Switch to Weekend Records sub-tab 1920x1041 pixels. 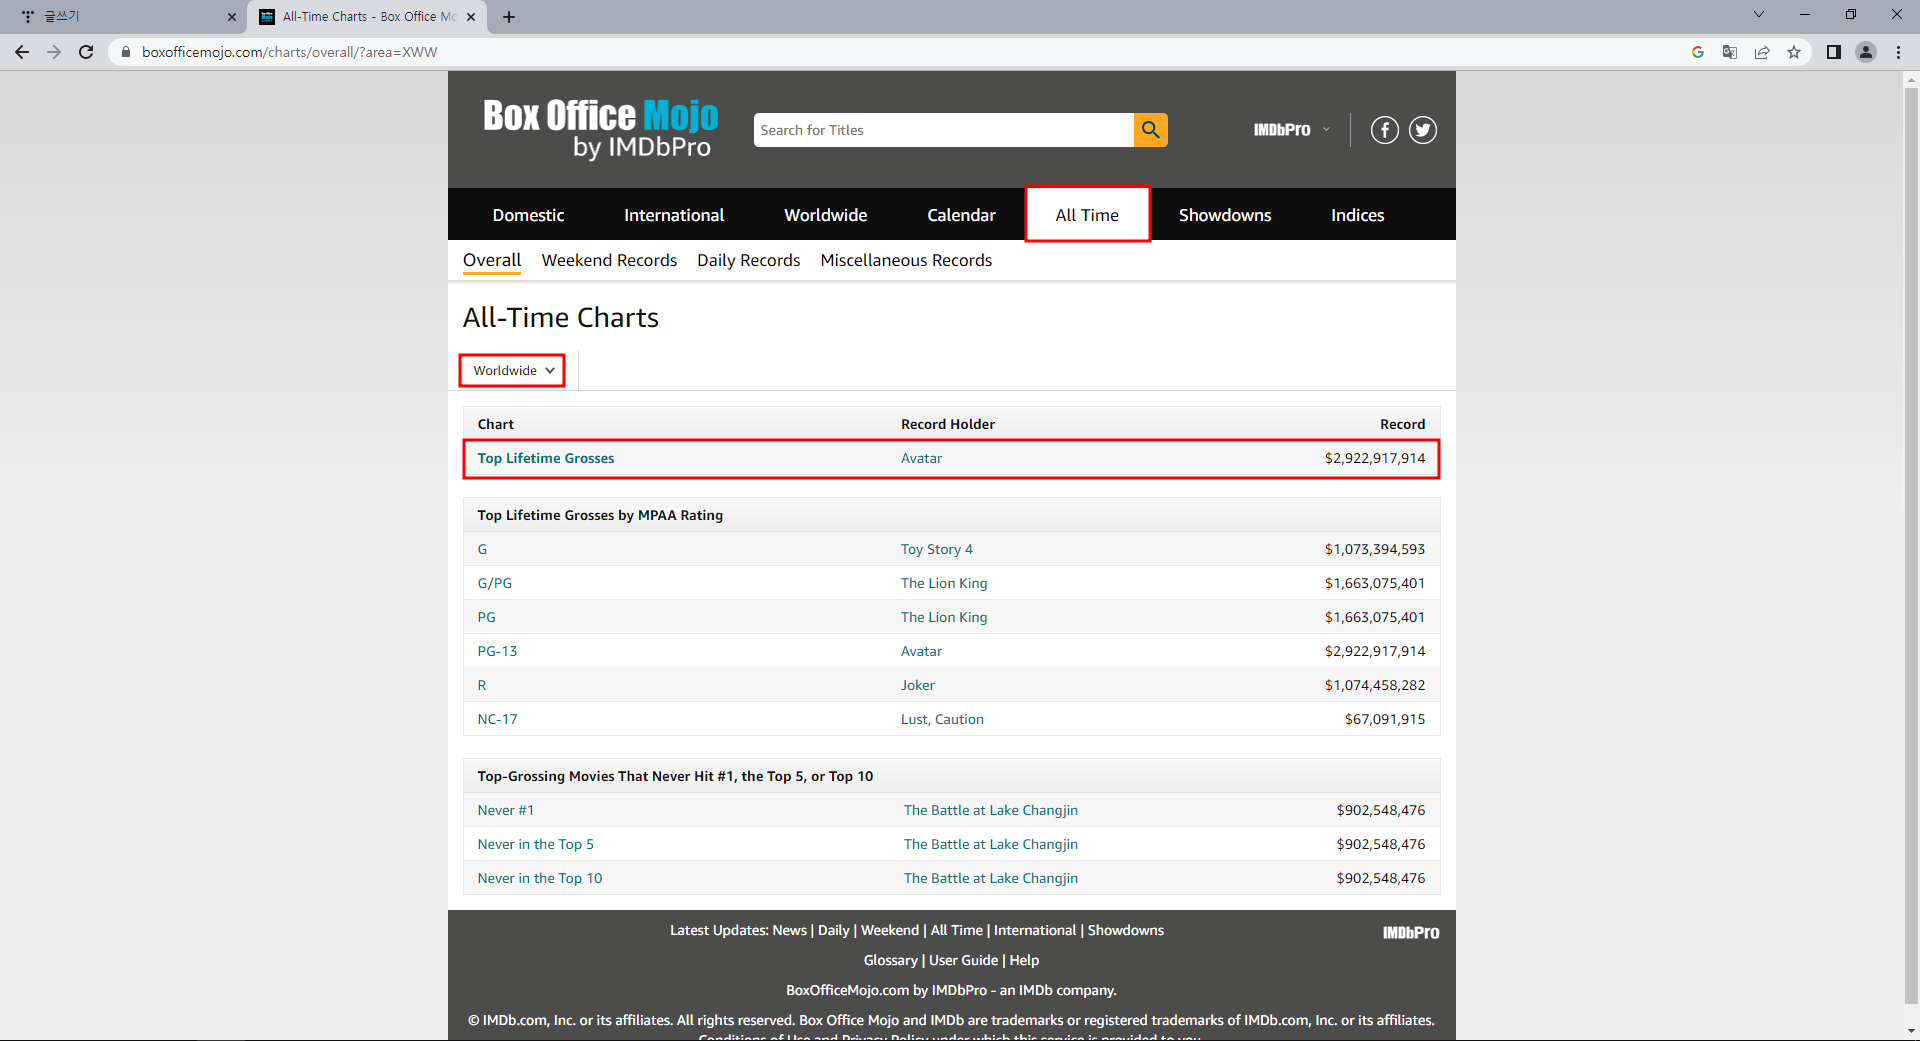click(609, 260)
